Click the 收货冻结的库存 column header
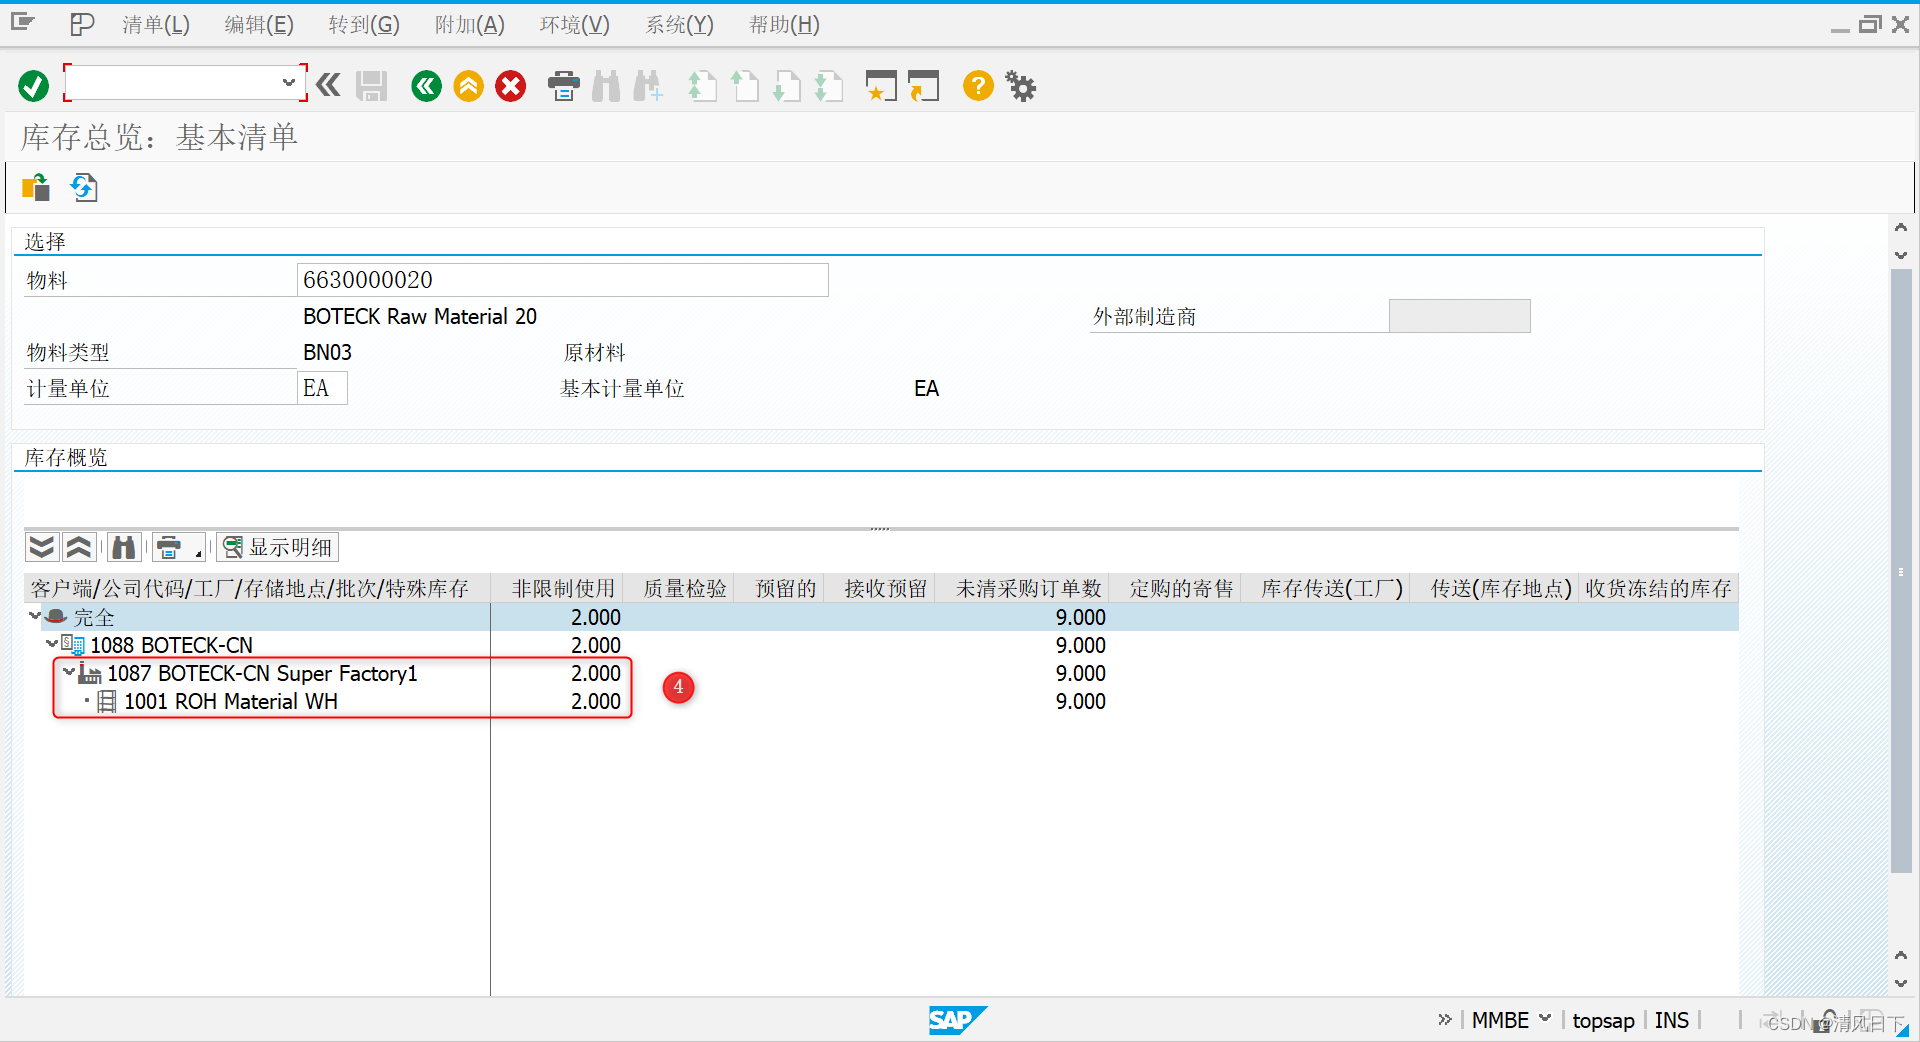This screenshot has width=1920, height=1042. point(1658,588)
